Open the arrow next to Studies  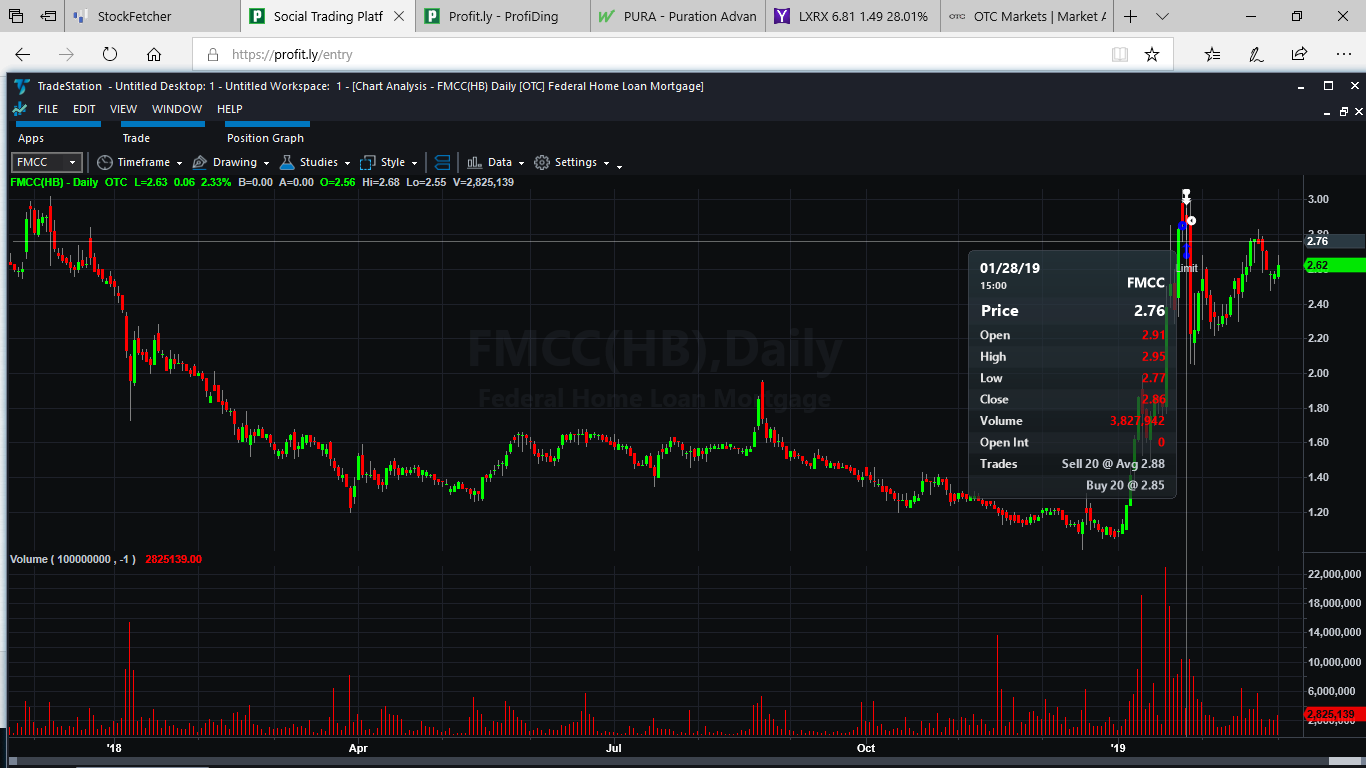click(x=347, y=163)
